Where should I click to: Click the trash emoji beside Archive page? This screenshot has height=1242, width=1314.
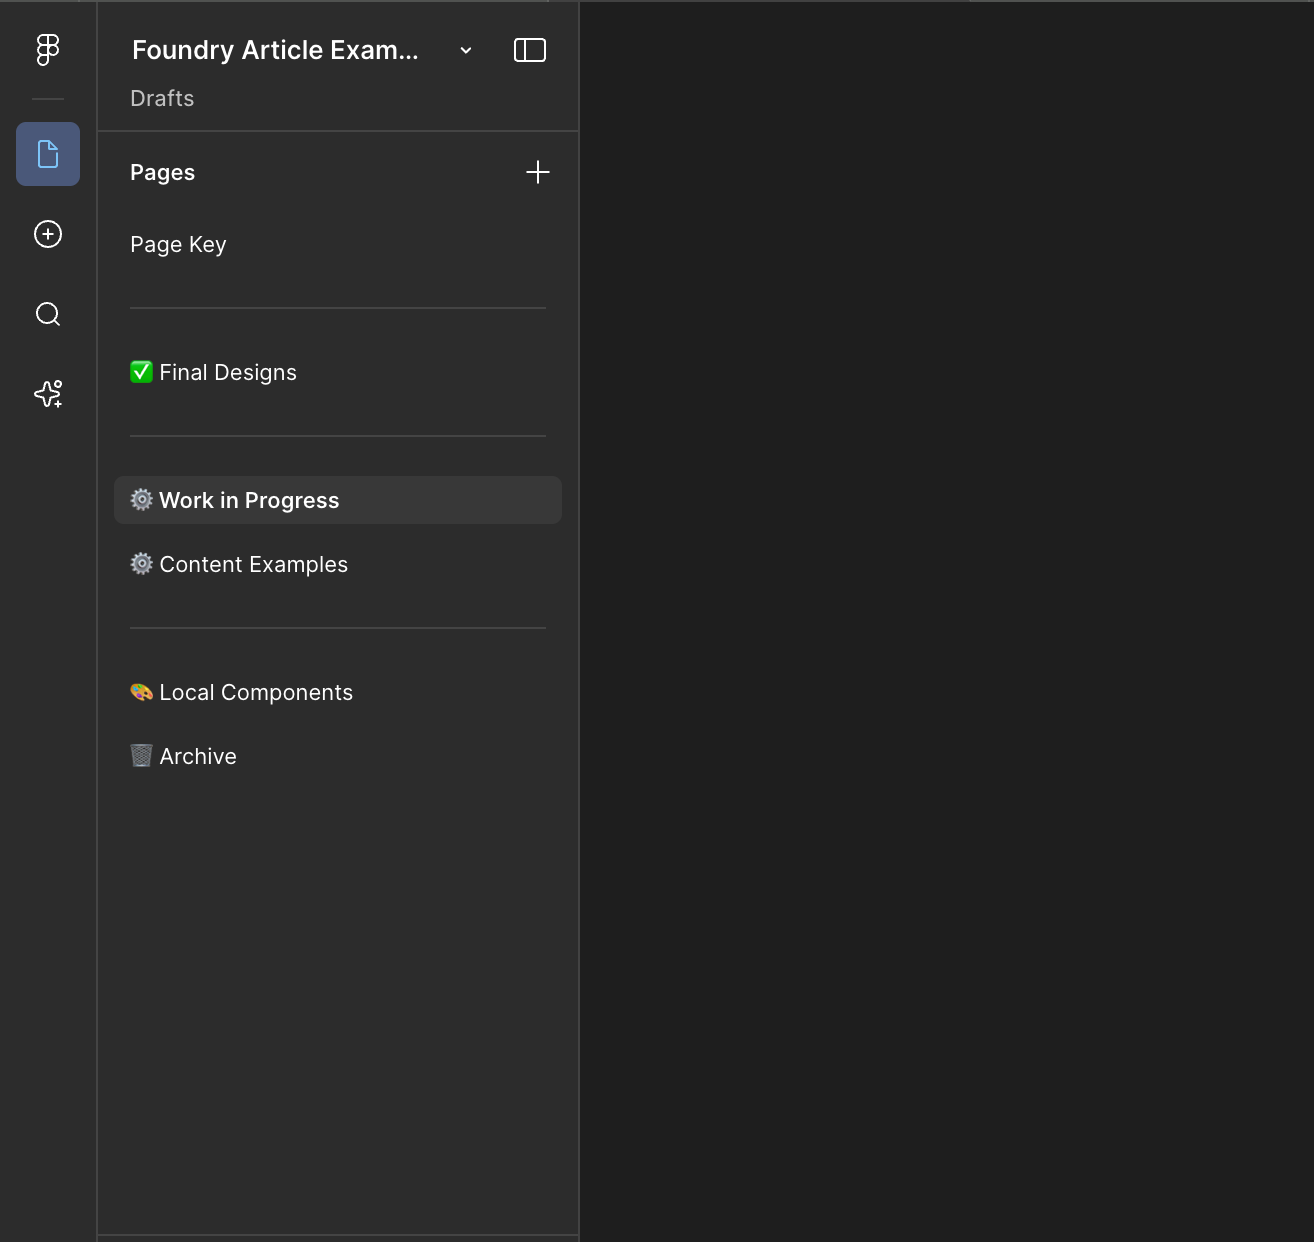(141, 755)
